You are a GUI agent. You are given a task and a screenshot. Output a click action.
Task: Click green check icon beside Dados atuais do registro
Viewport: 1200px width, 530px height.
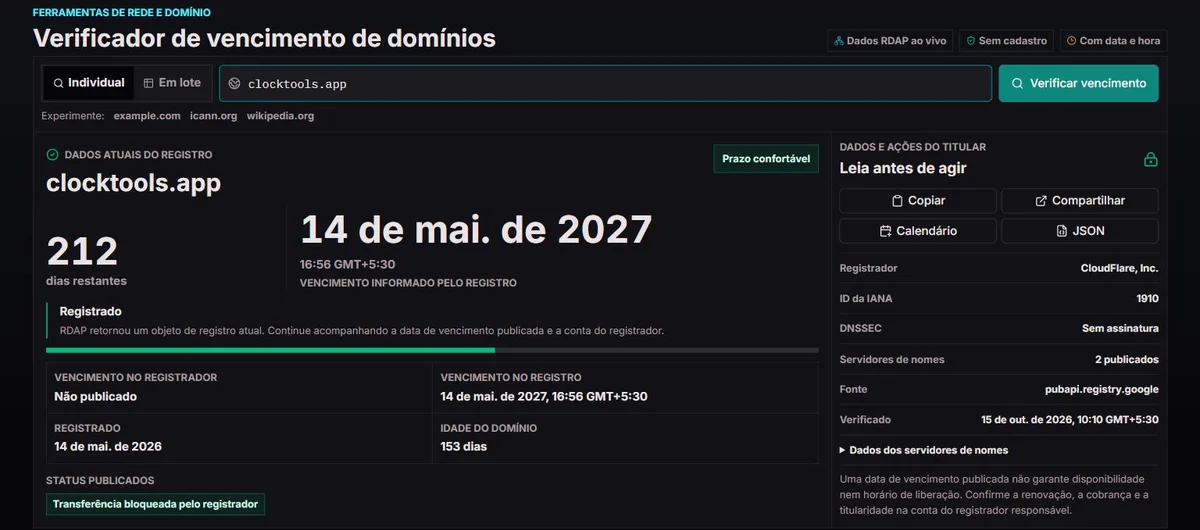(x=53, y=155)
